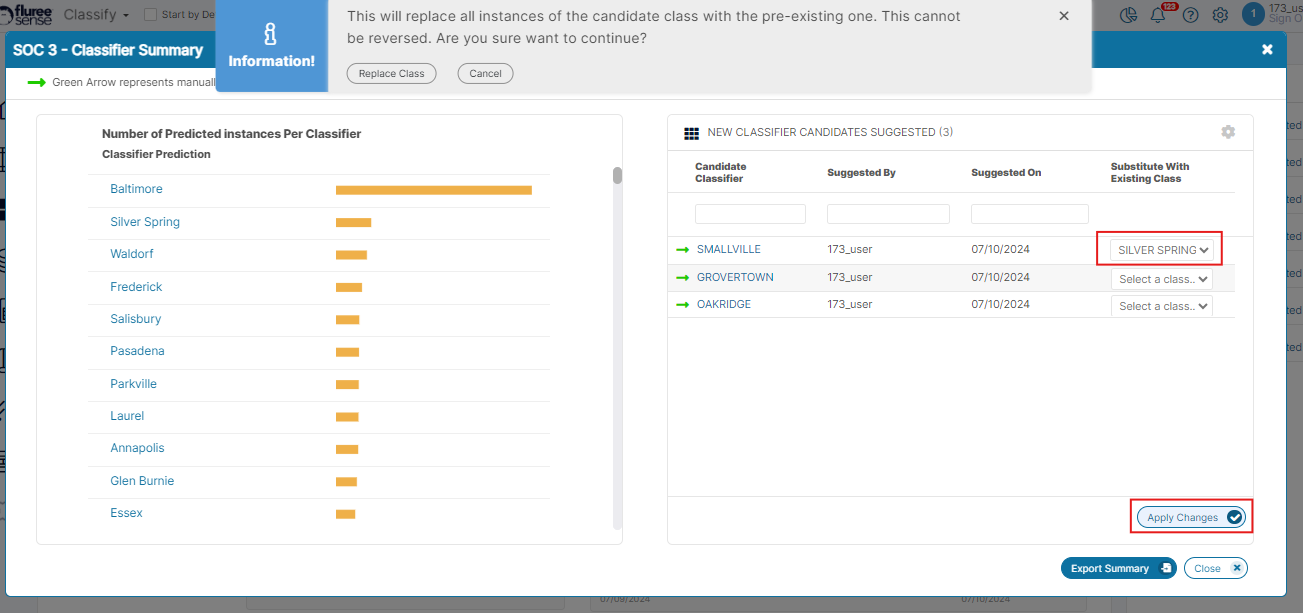The width and height of the screenshot is (1303, 613).
Task: Open the settings gear in top bar
Action: point(1220,15)
